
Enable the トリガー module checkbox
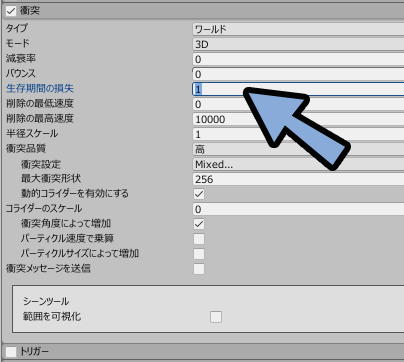[x=11, y=352]
